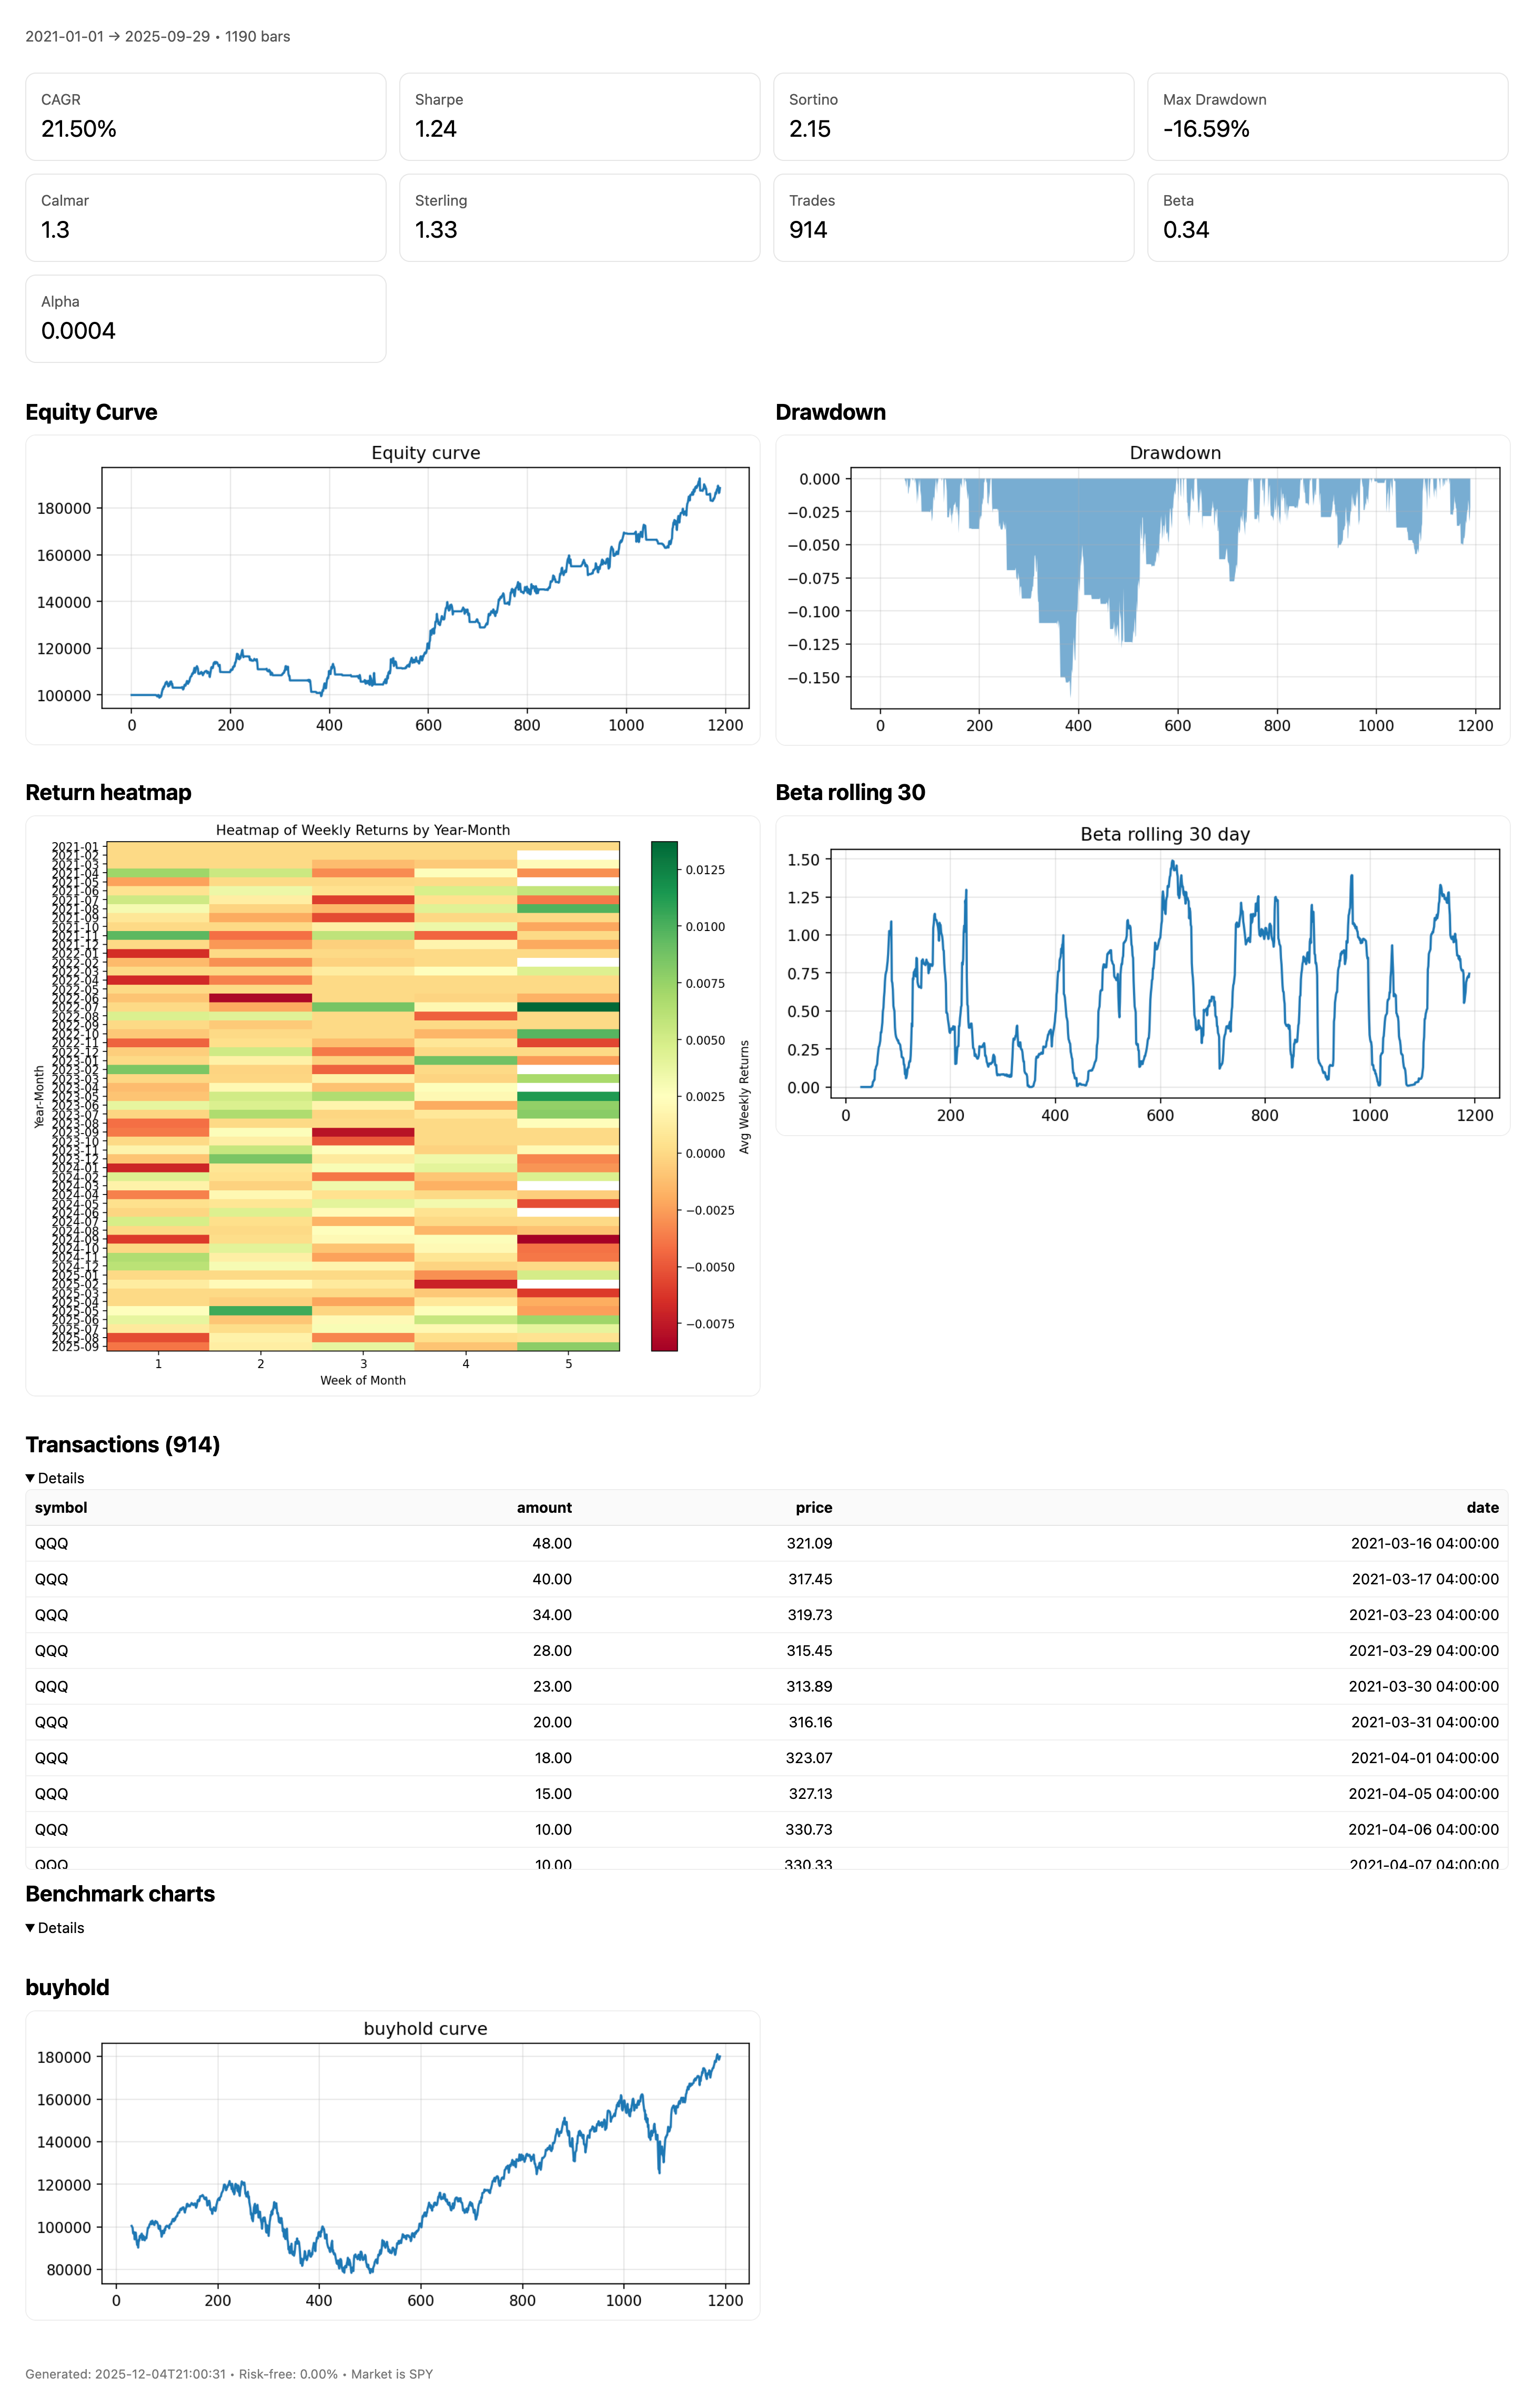Click the weekly returns heatmap
Viewport: 1534px width, 2408px height.
pos(363,1096)
